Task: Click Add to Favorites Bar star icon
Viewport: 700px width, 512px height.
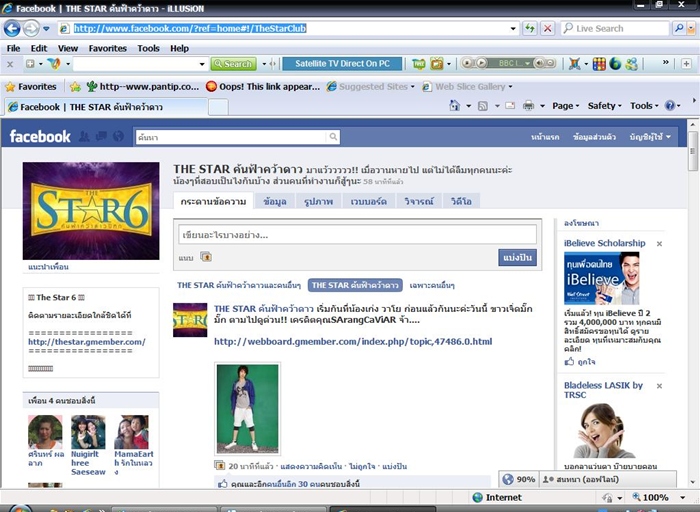Action: coord(75,87)
